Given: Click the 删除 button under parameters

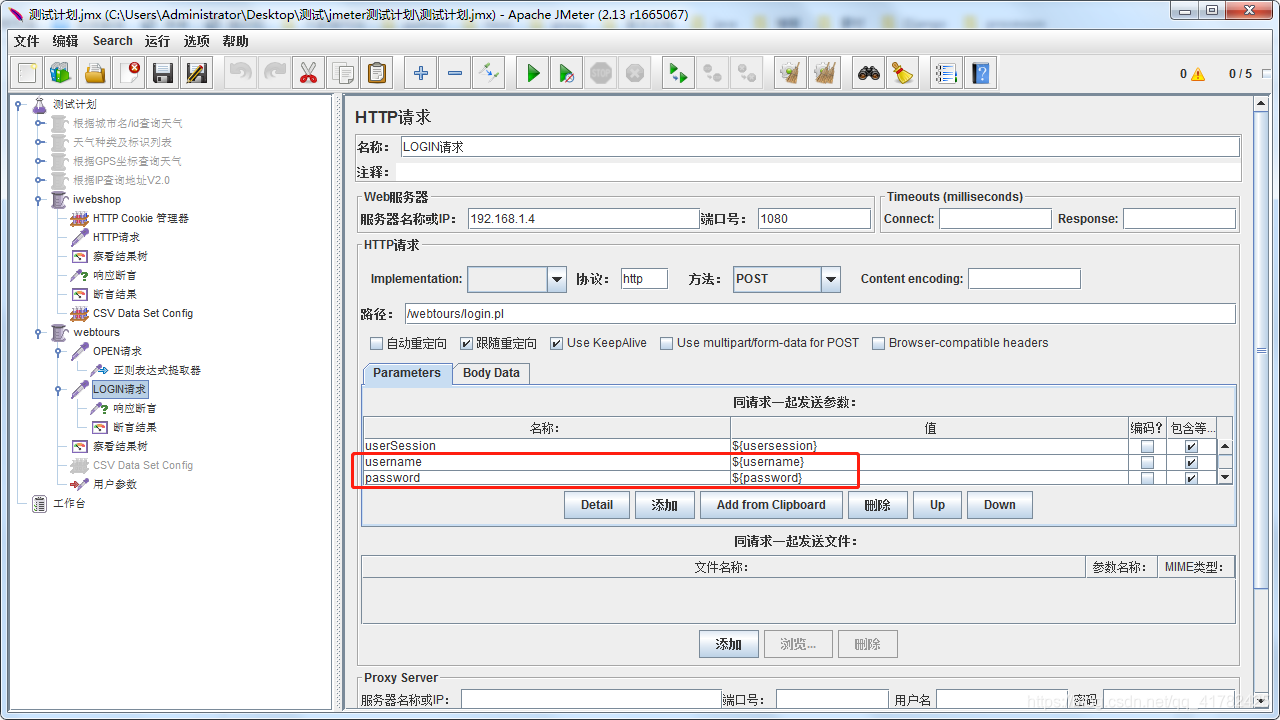Looking at the screenshot, I should [877, 505].
